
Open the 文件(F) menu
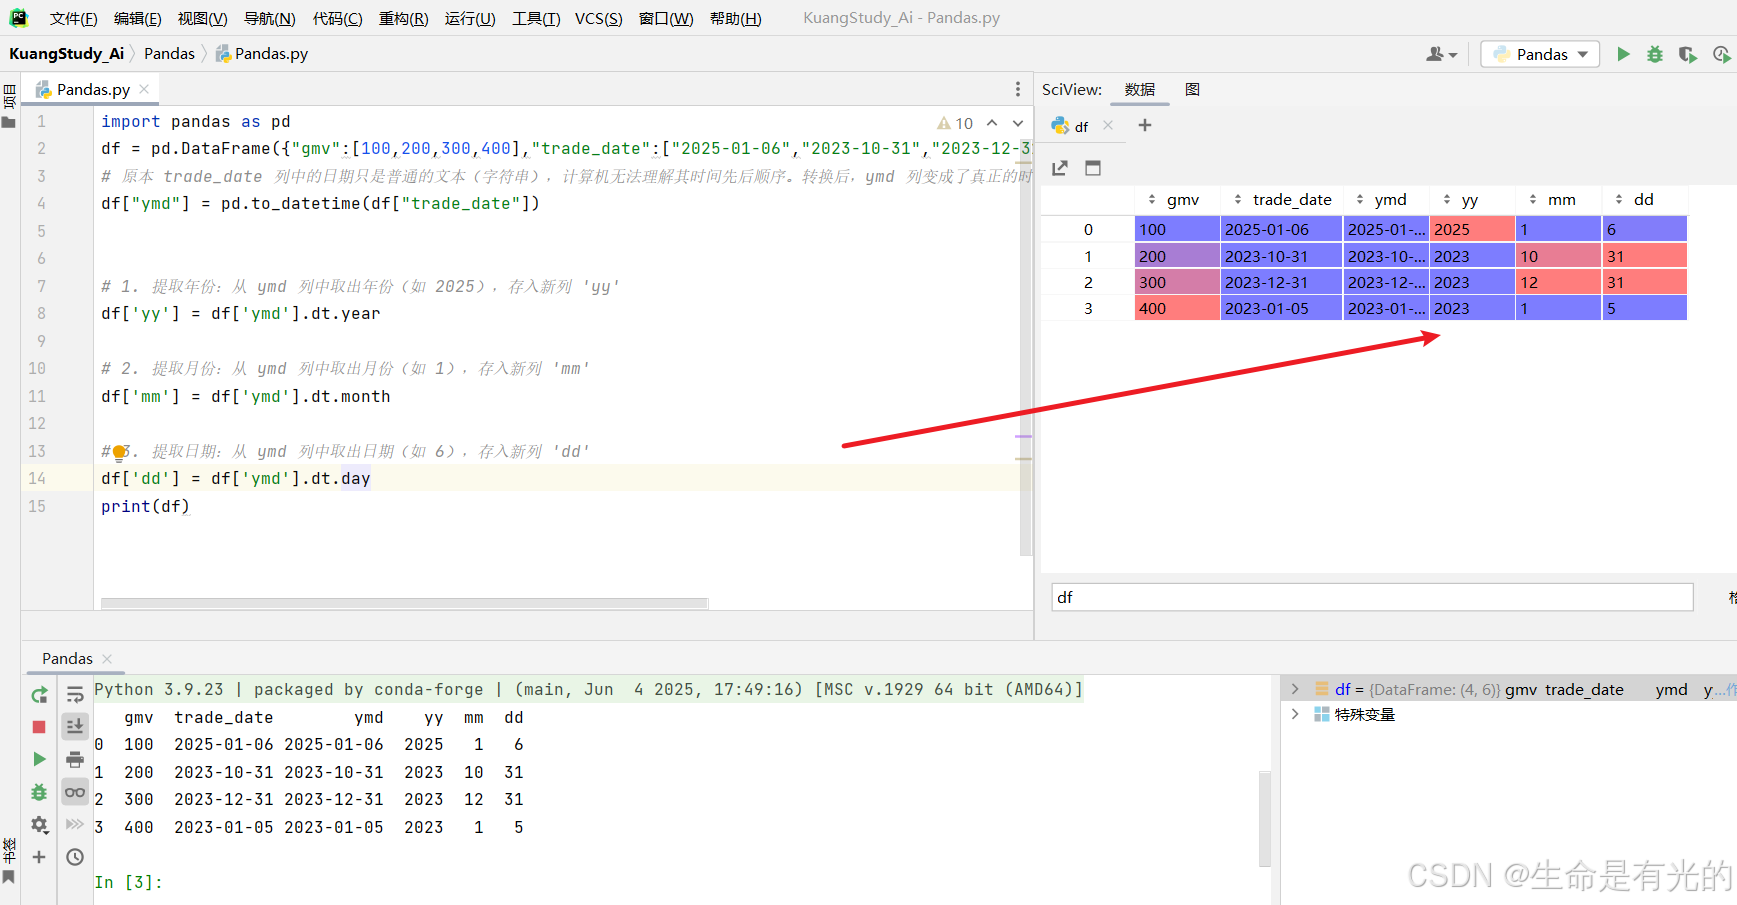point(74,18)
